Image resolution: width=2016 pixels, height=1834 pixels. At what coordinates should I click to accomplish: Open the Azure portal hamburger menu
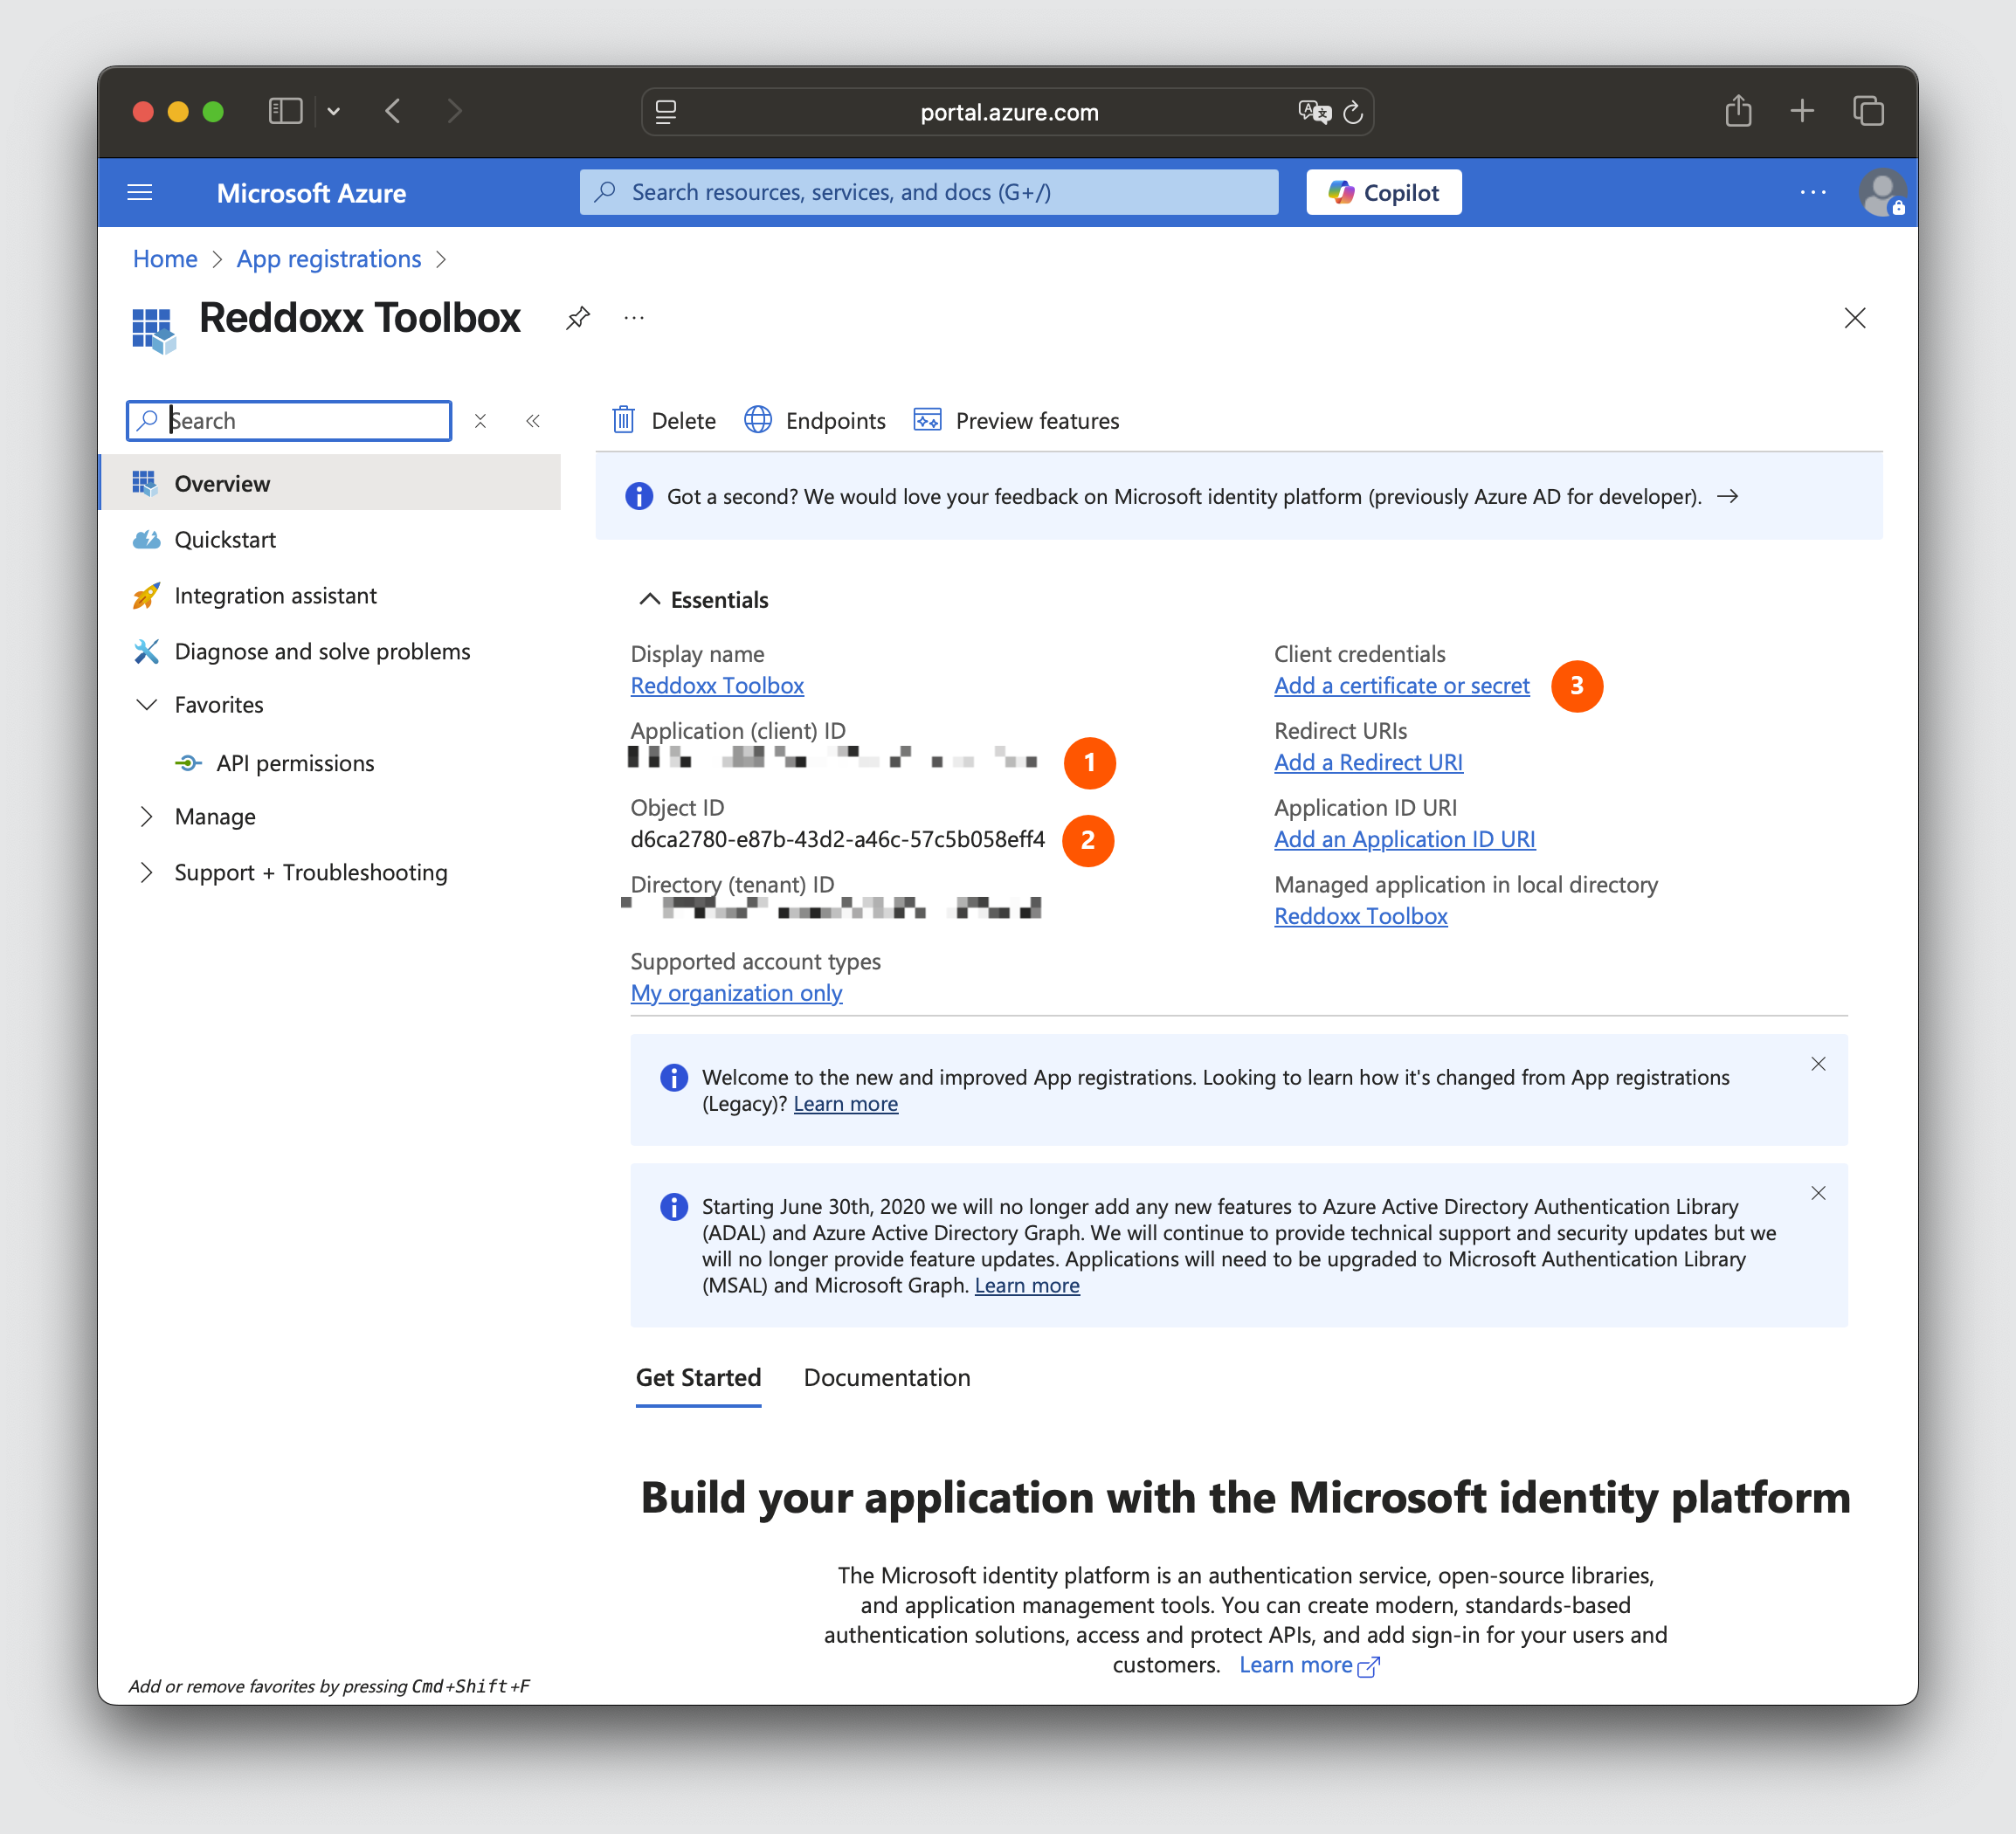coord(140,192)
